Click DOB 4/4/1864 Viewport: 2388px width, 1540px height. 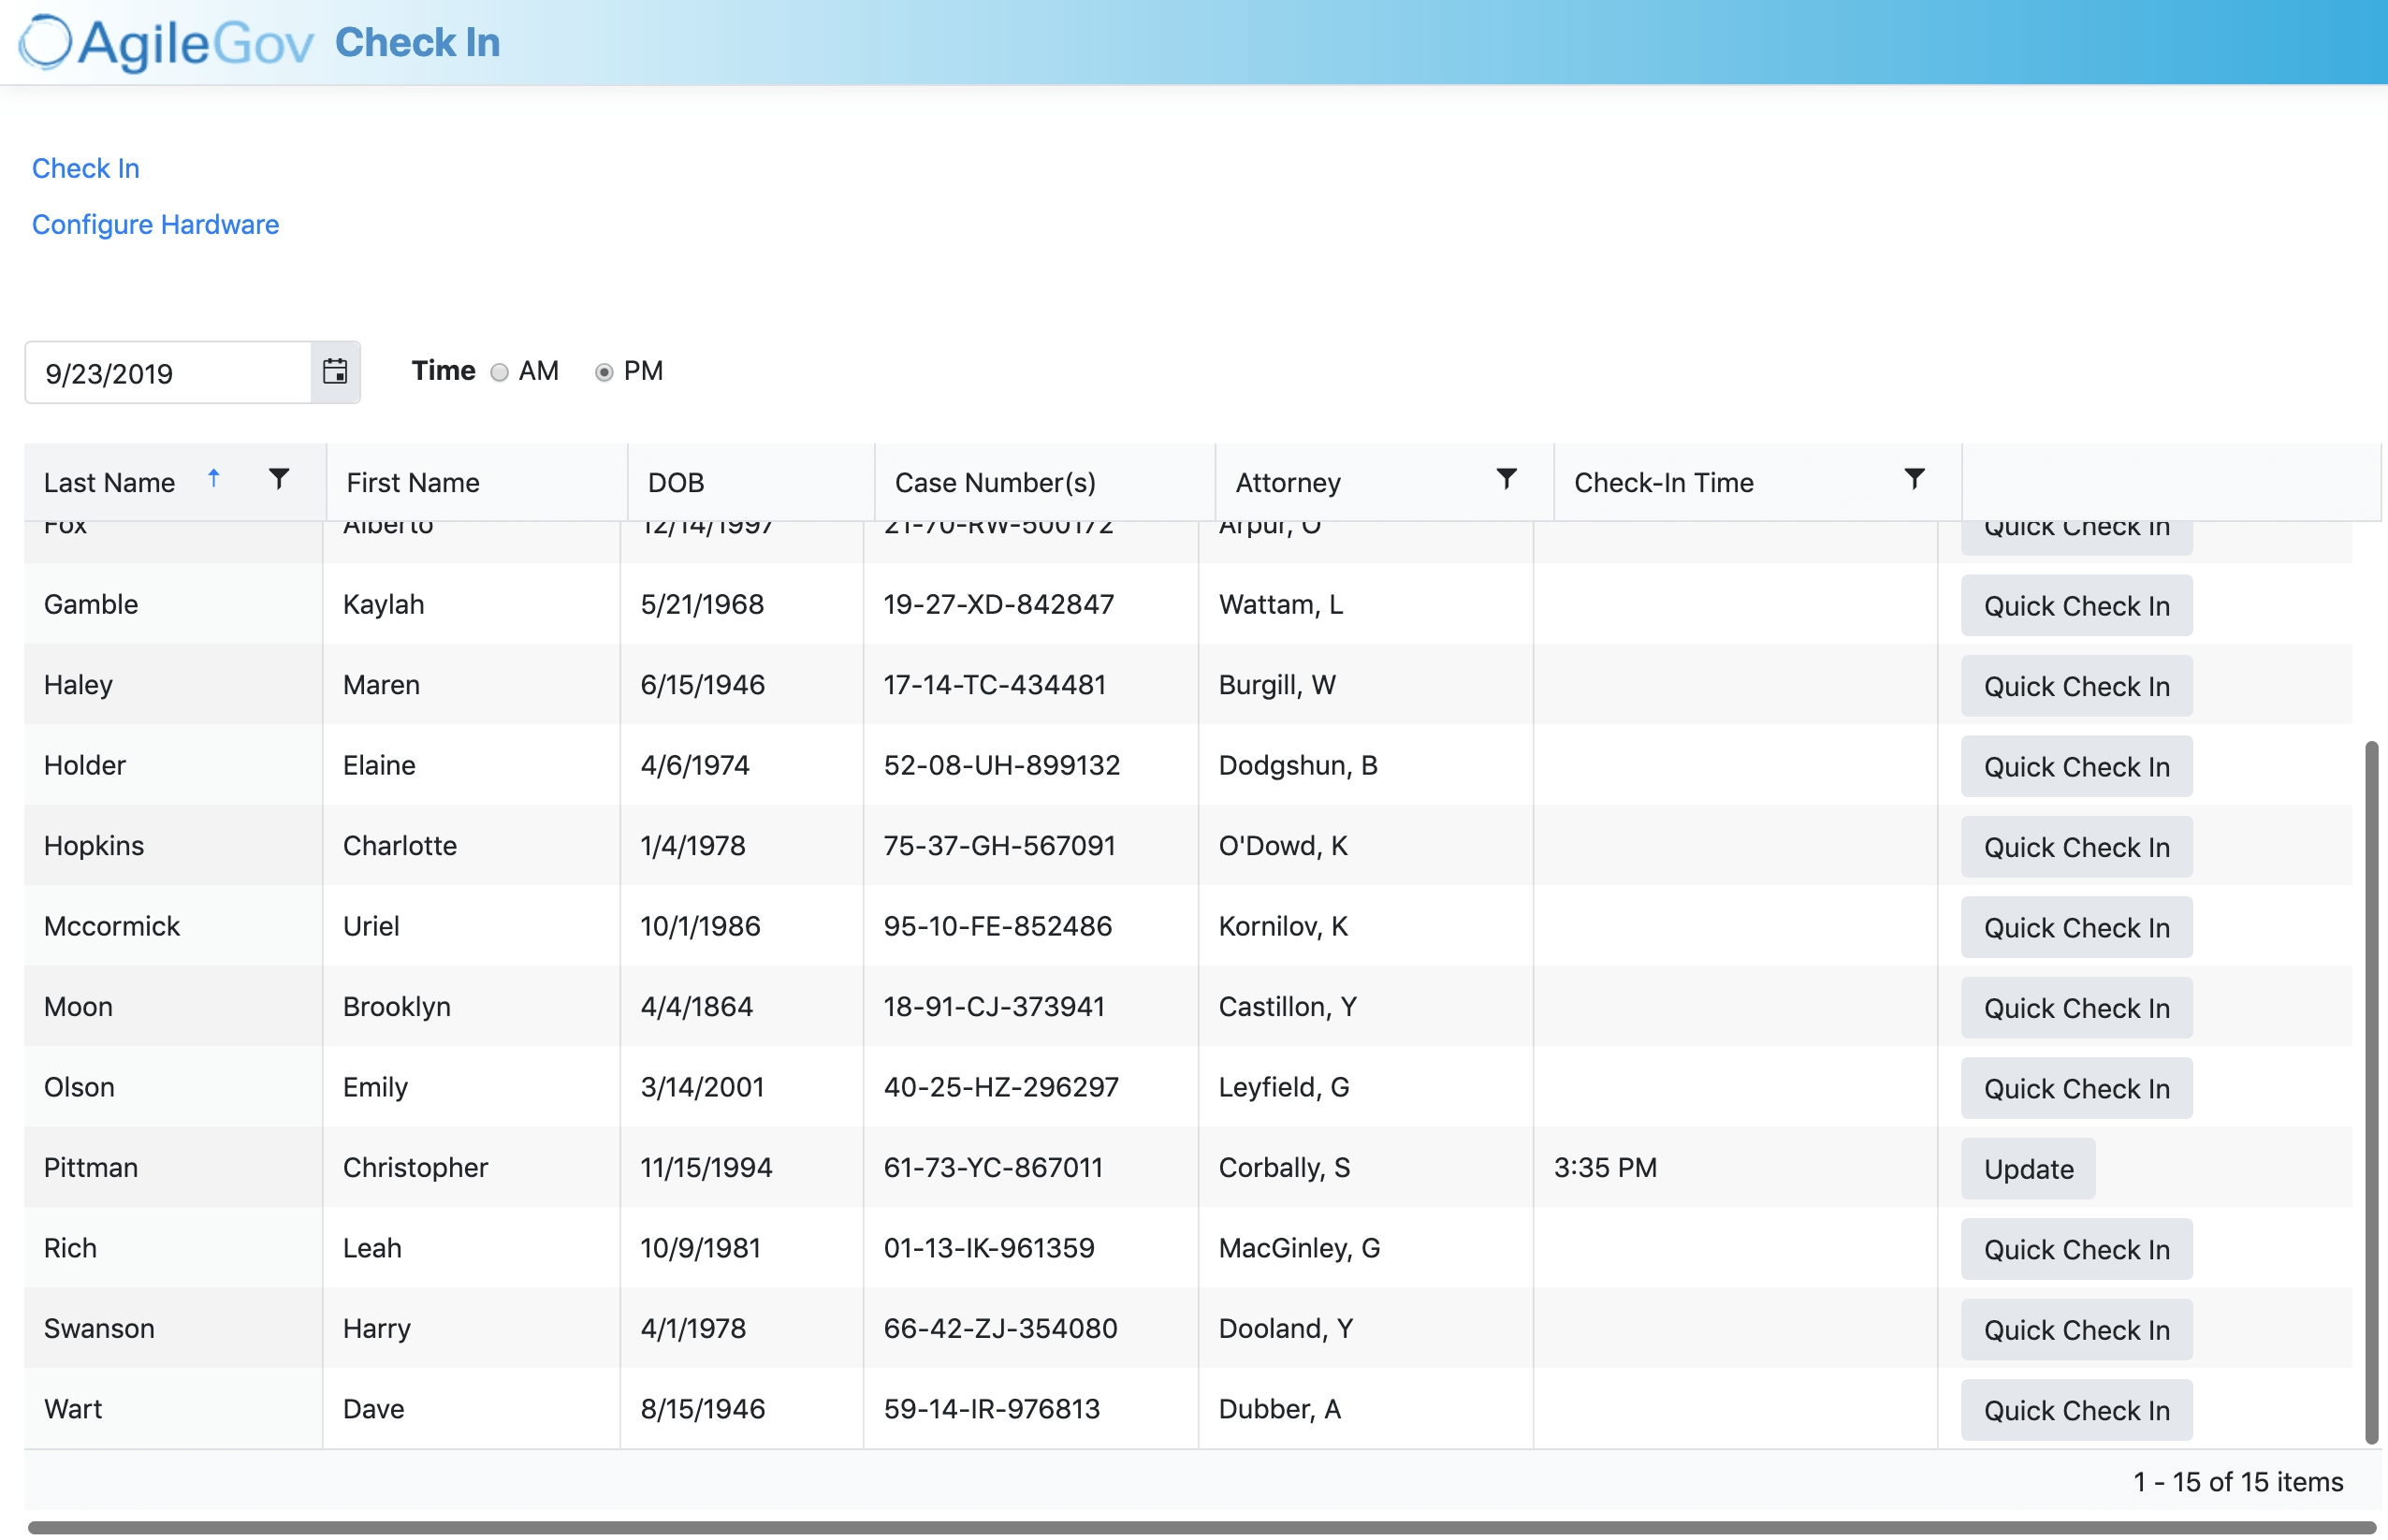click(x=696, y=1007)
